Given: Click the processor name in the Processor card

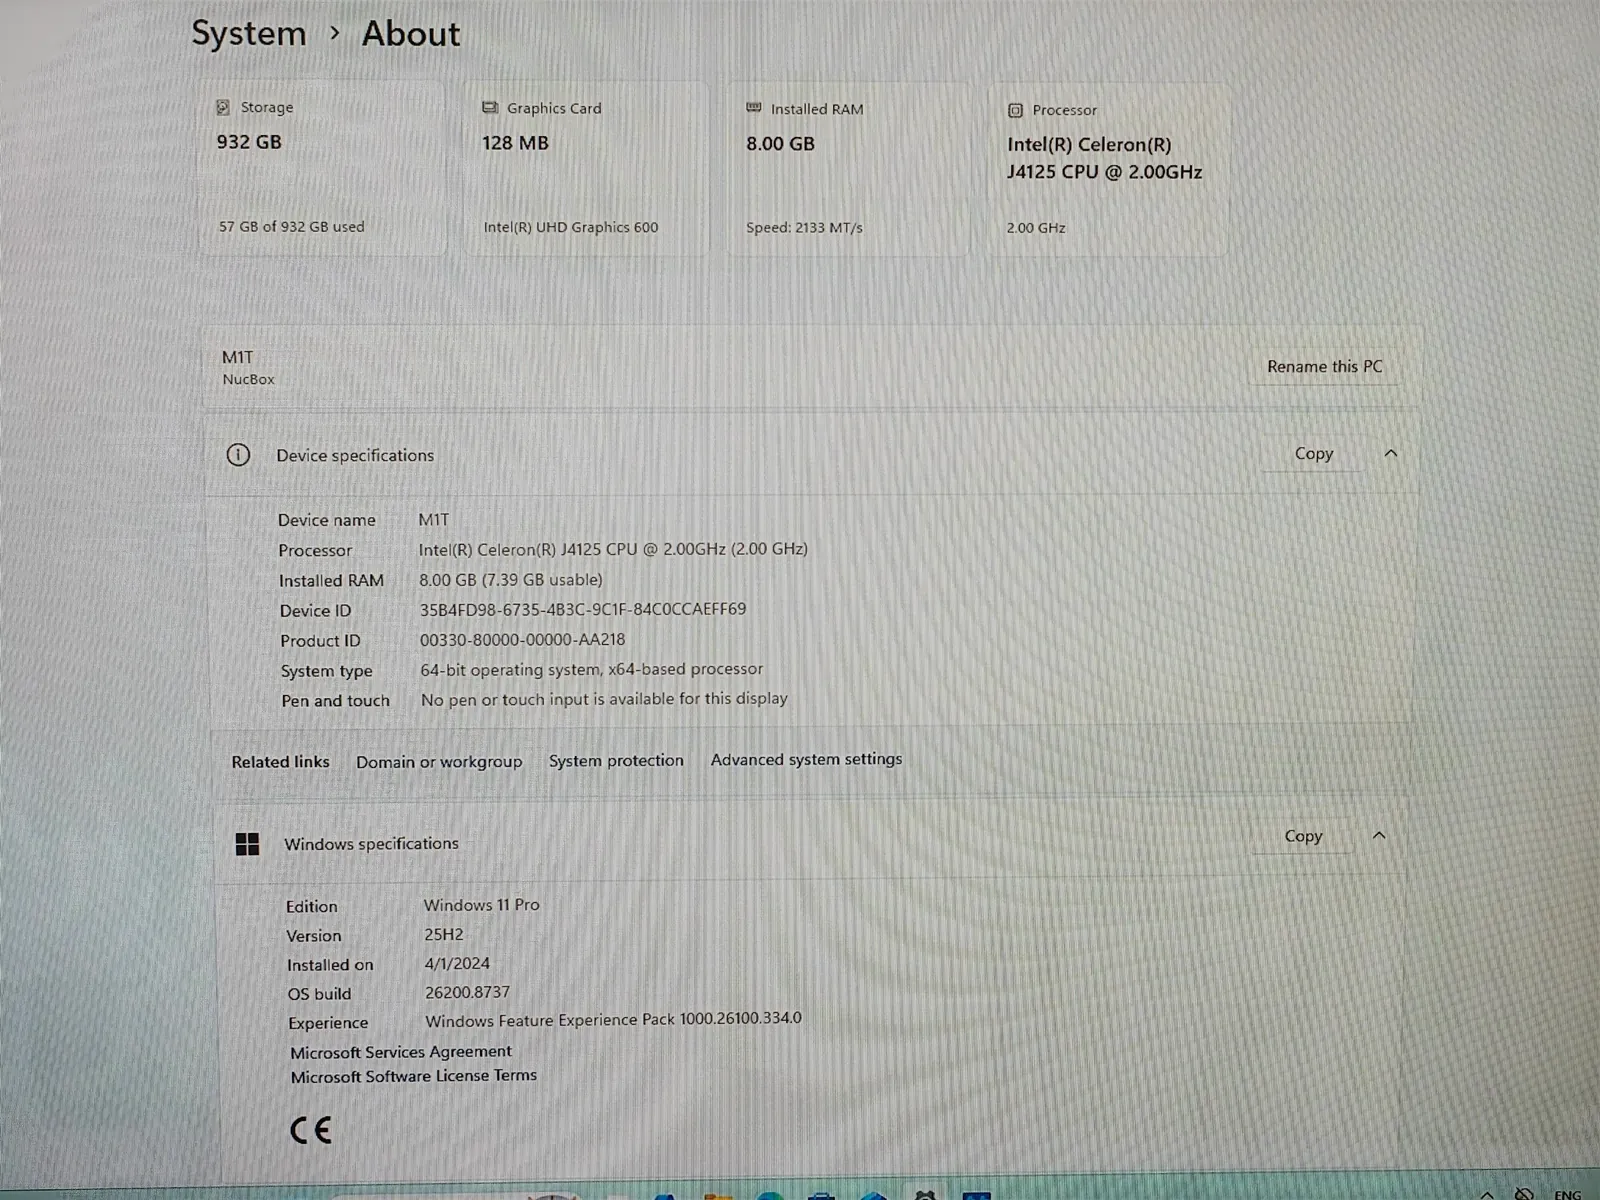Looking at the screenshot, I should click(x=1104, y=158).
